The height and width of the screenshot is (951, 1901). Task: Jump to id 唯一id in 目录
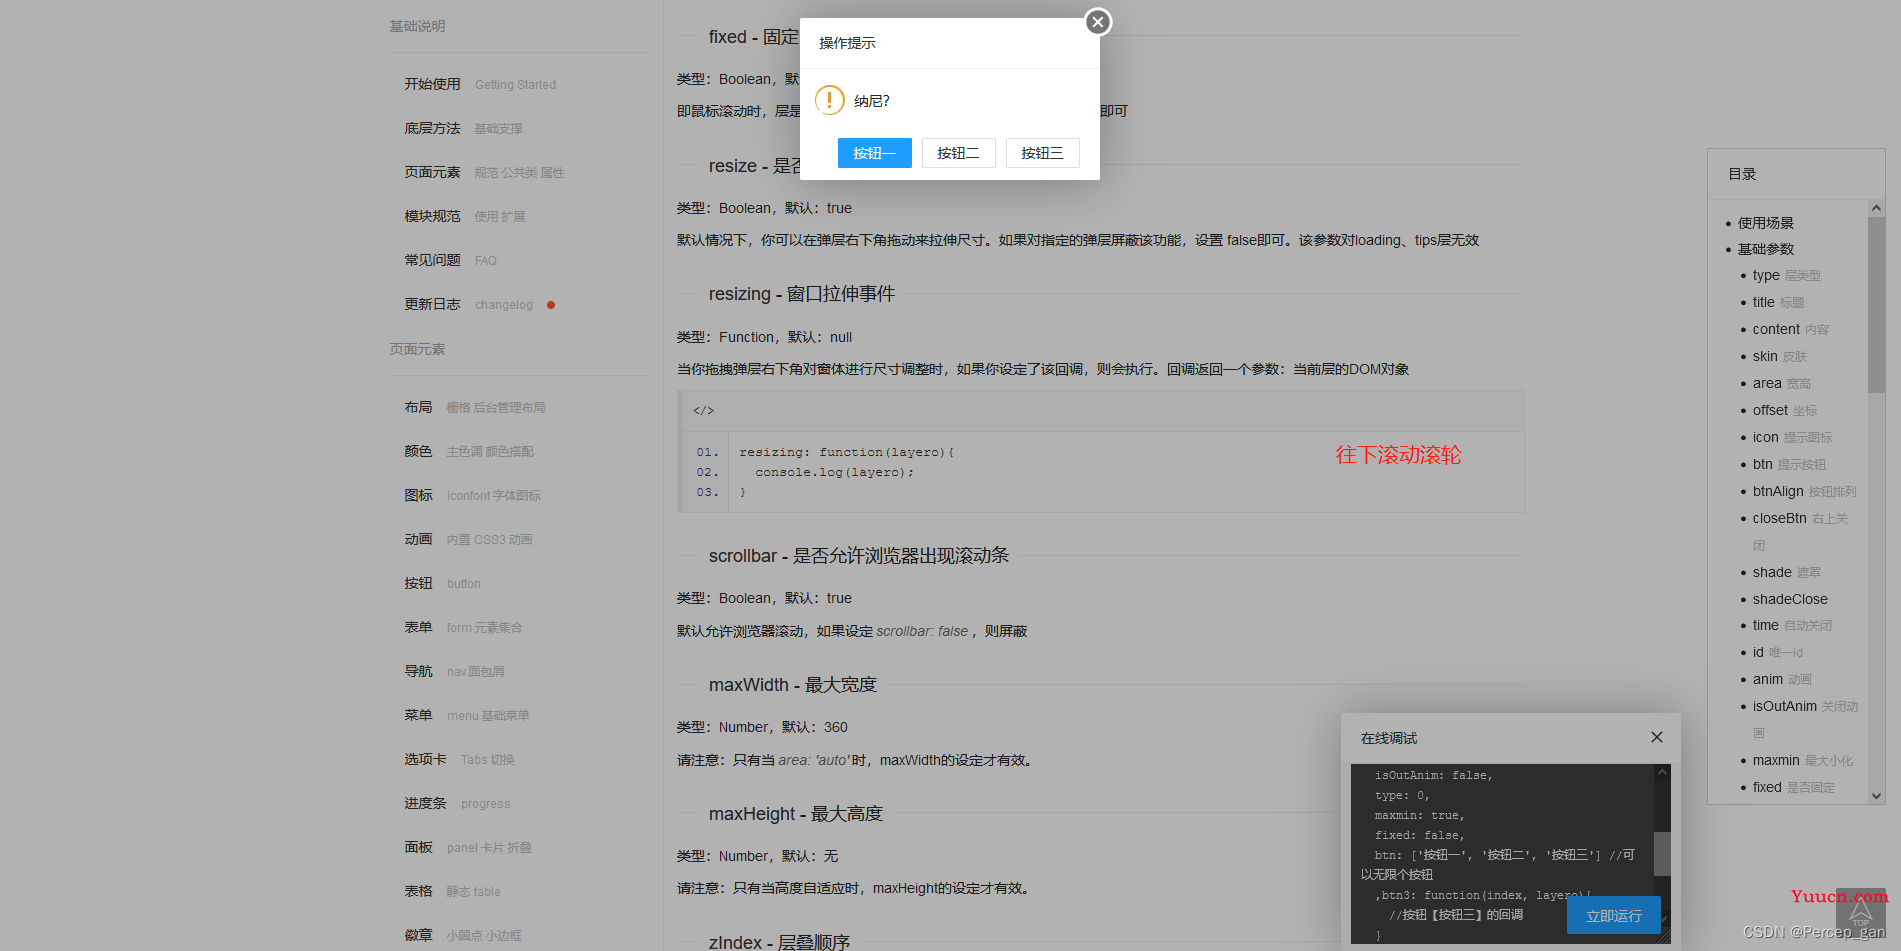[1778, 652]
